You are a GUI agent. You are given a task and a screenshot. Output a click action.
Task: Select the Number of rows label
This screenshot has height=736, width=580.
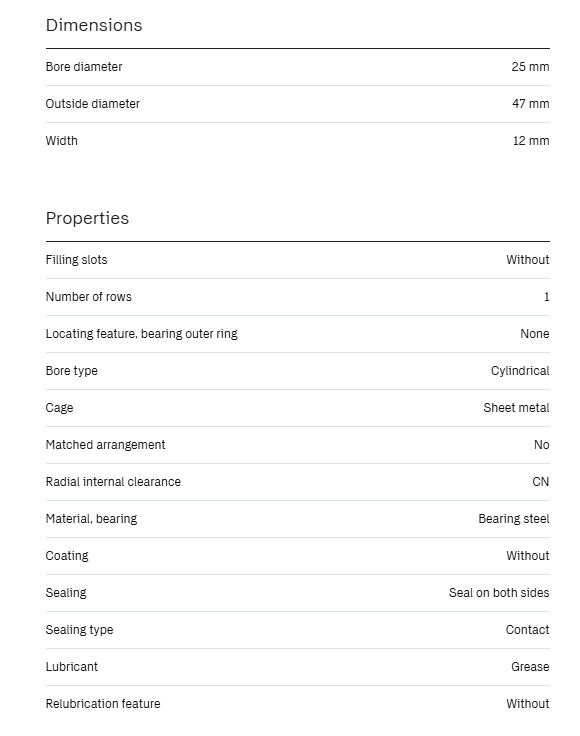pyautogui.click(x=89, y=297)
